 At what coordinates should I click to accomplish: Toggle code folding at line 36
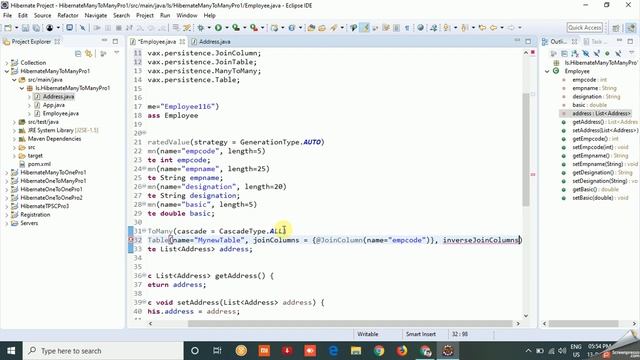tap(144, 276)
